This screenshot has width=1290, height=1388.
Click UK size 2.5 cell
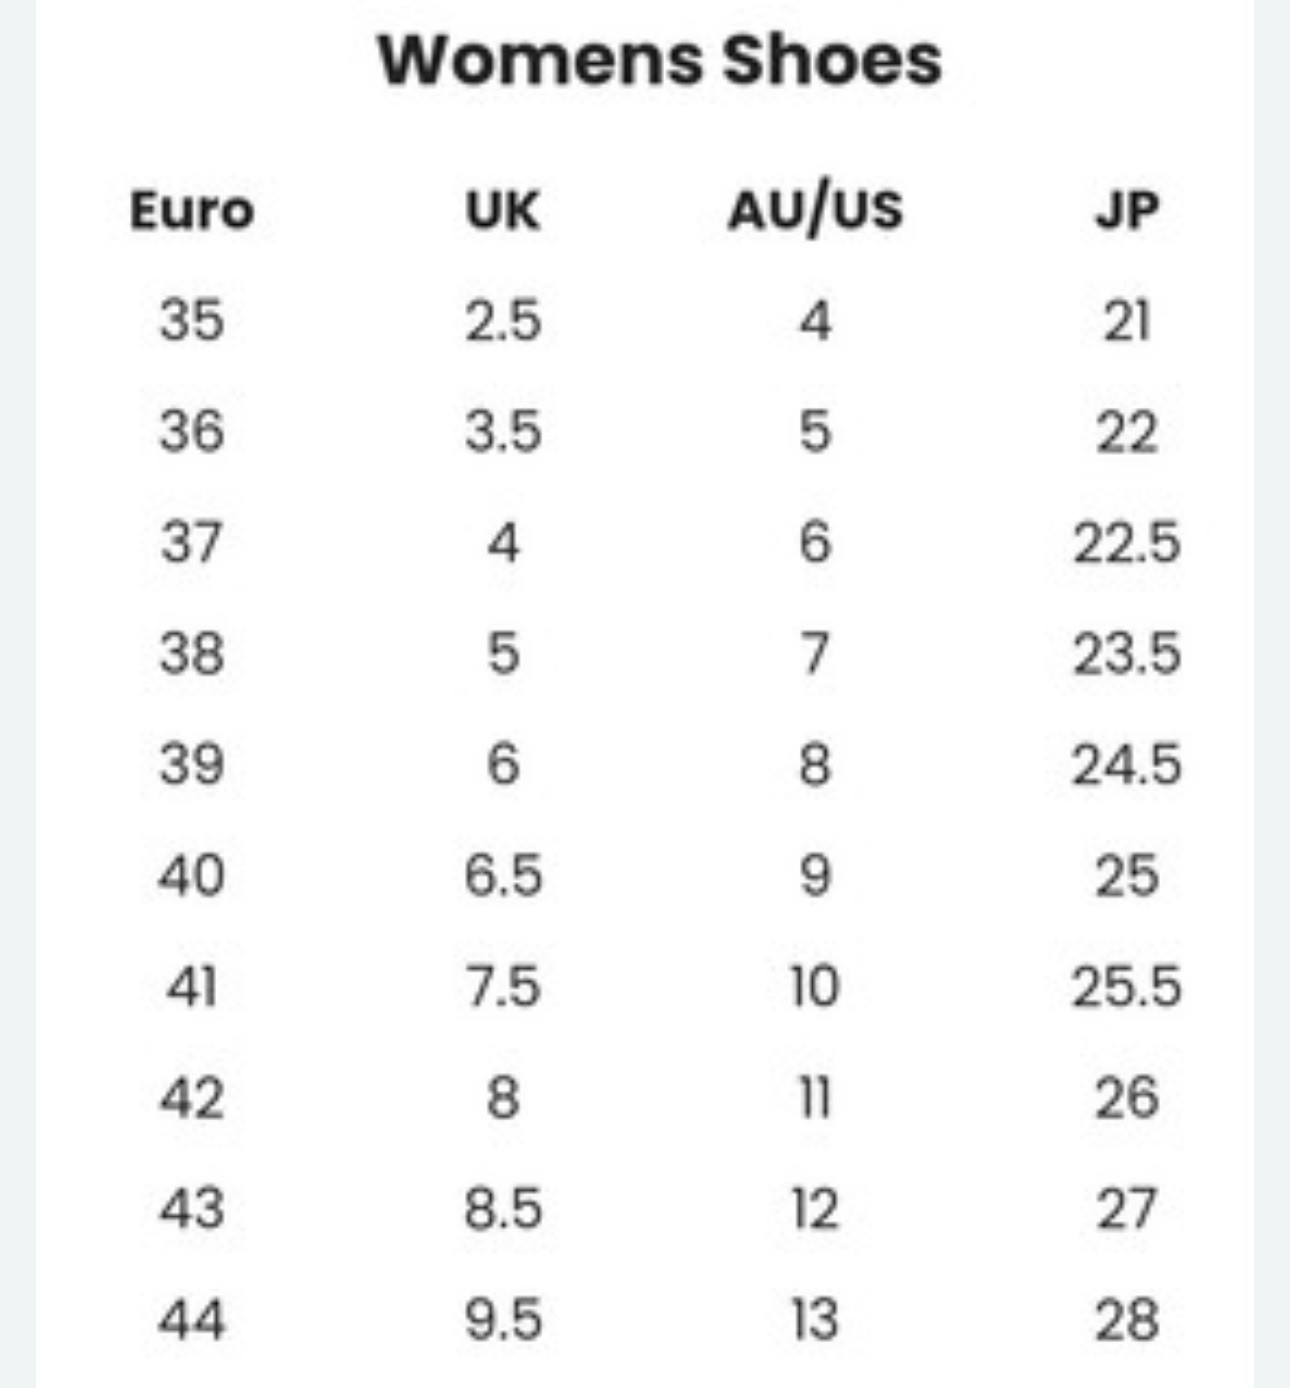[x=503, y=321]
